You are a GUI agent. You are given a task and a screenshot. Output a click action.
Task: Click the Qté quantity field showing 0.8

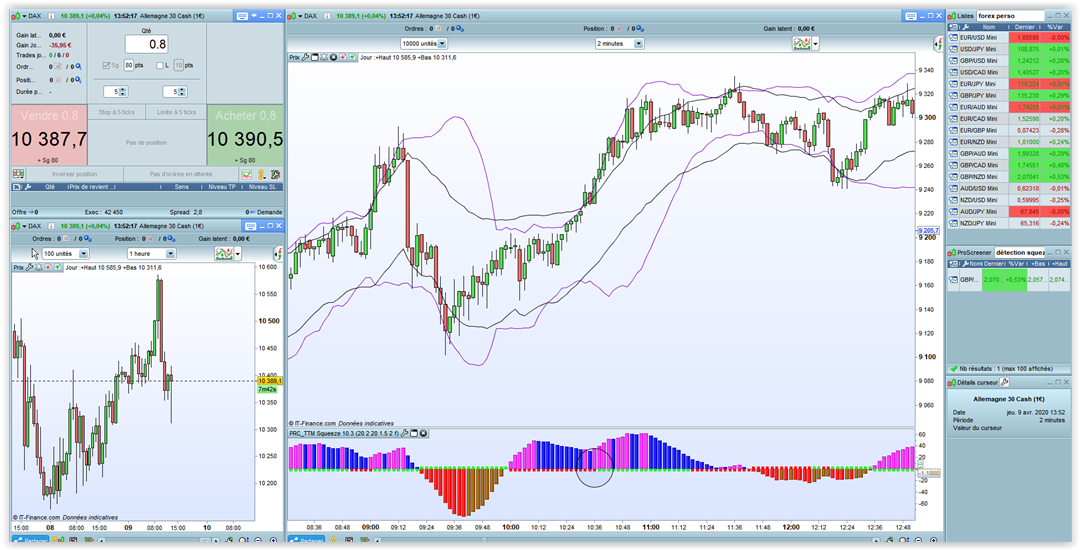(147, 44)
